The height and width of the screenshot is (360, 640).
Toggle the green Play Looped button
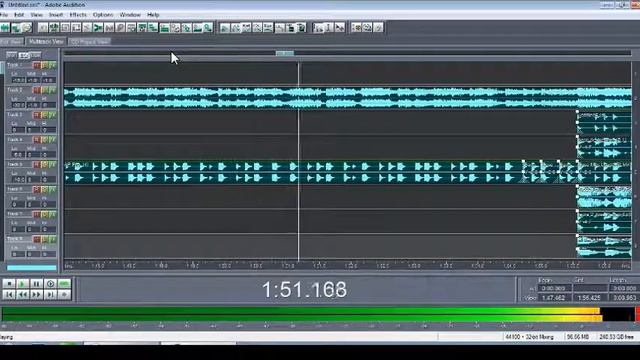pos(64,284)
